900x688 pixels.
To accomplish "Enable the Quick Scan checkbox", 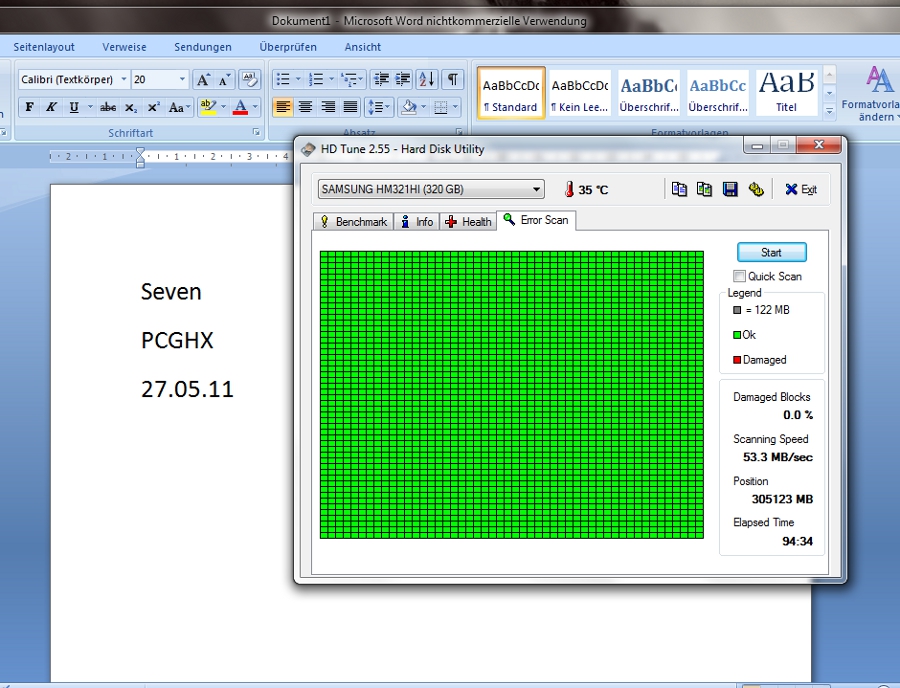I will [739, 276].
